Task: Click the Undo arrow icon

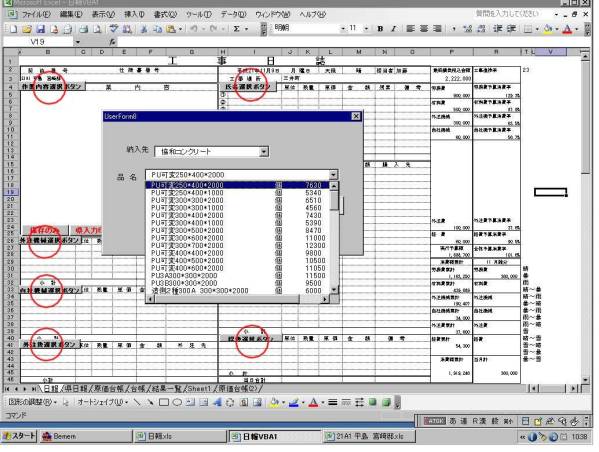Action: click(194, 29)
